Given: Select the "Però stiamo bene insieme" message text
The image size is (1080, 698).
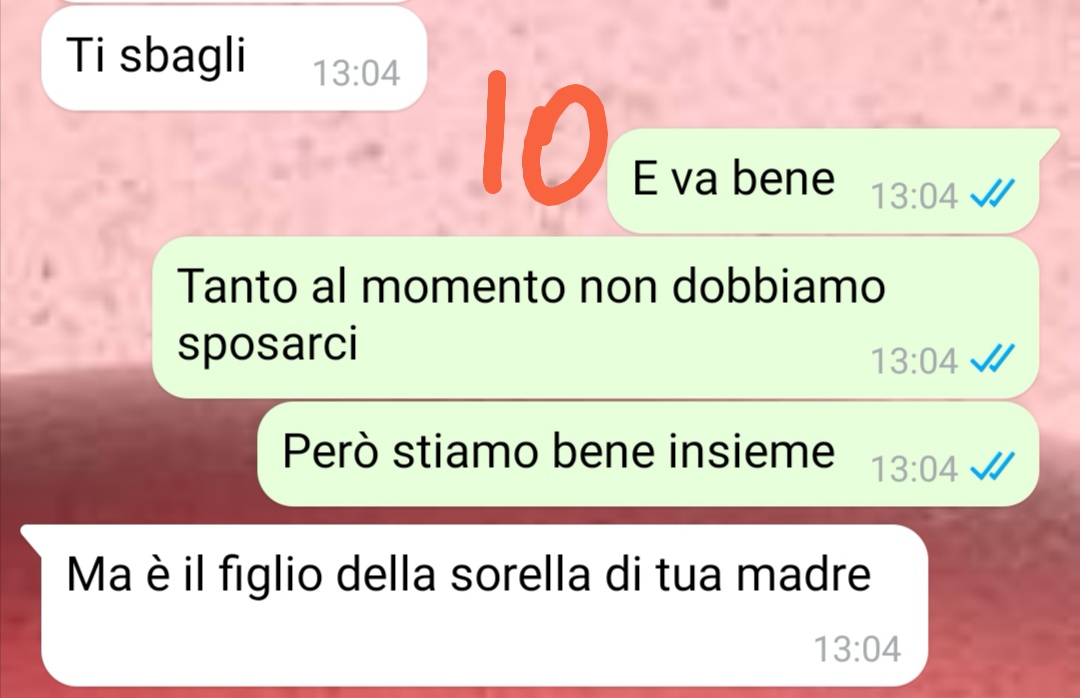Looking at the screenshot, I should (559, 452).
